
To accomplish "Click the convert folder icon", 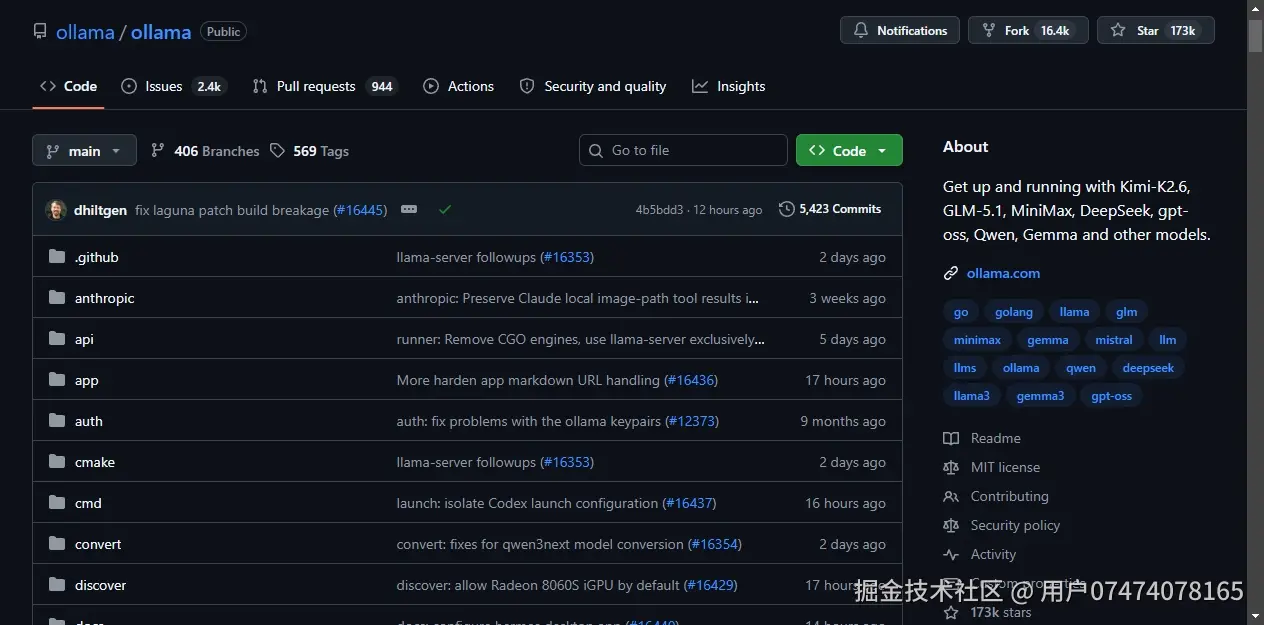I will tap(57, 544).
